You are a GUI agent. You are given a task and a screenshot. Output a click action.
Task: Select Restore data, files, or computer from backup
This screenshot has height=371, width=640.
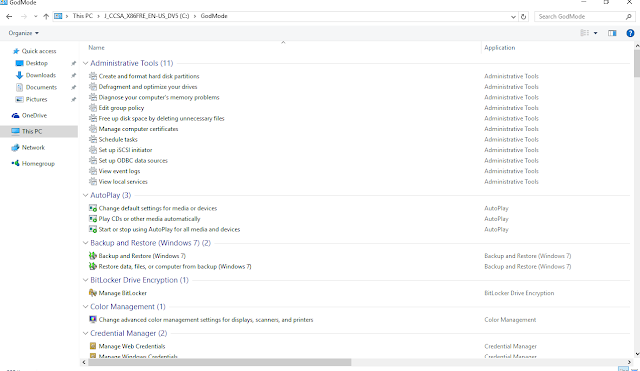[x=175, y=267]
